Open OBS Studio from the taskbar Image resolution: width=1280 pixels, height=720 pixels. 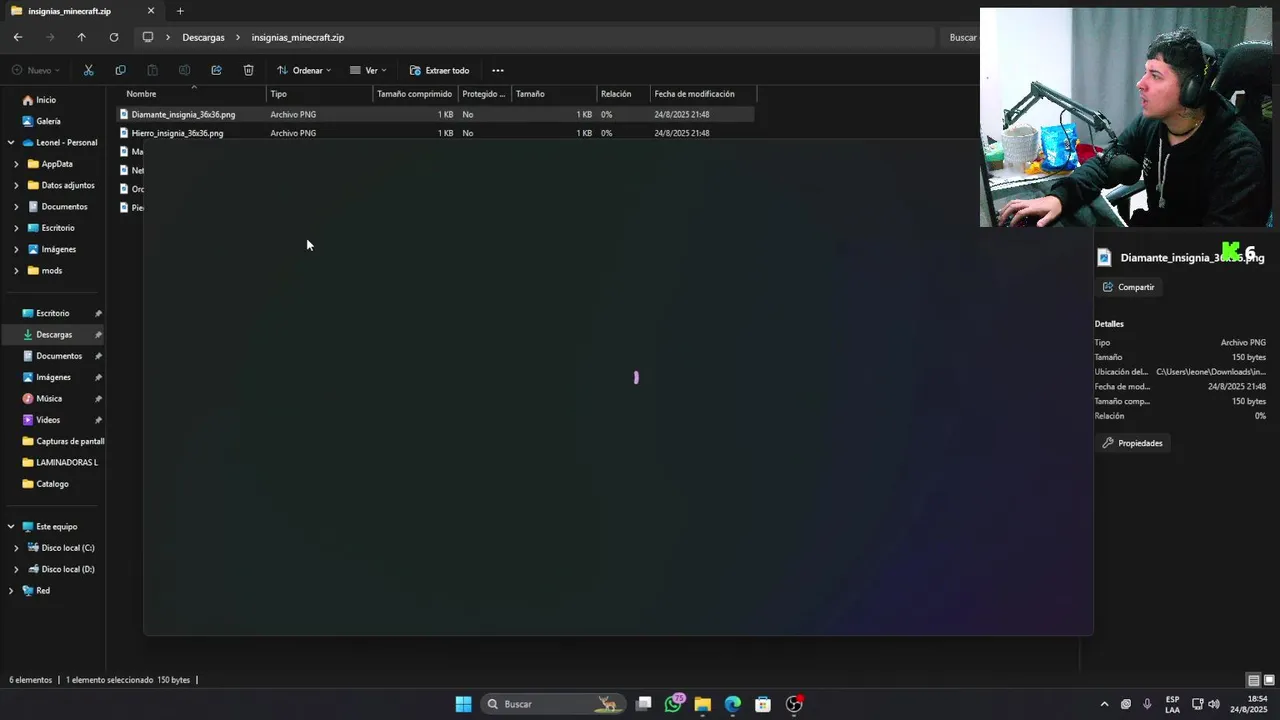794,704
